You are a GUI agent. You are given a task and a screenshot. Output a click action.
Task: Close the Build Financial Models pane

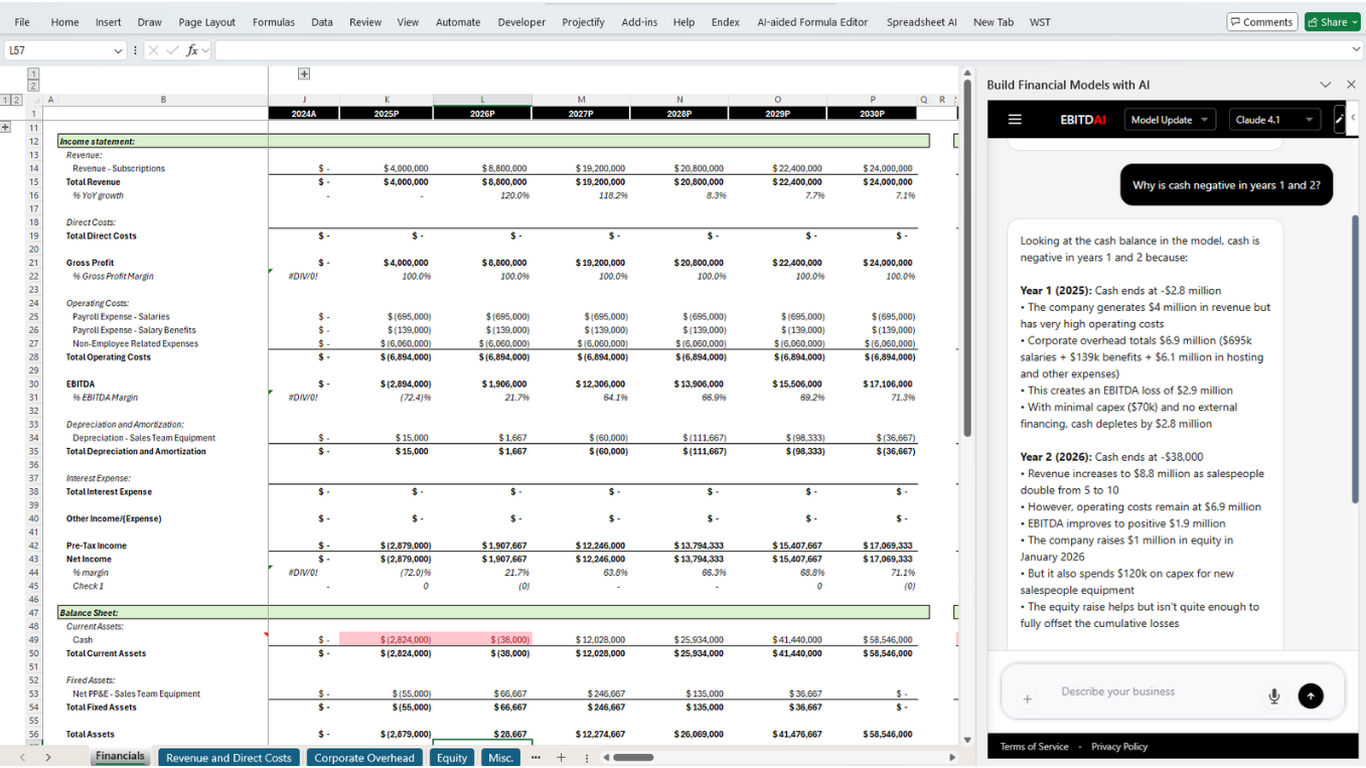click(1351, 85)
